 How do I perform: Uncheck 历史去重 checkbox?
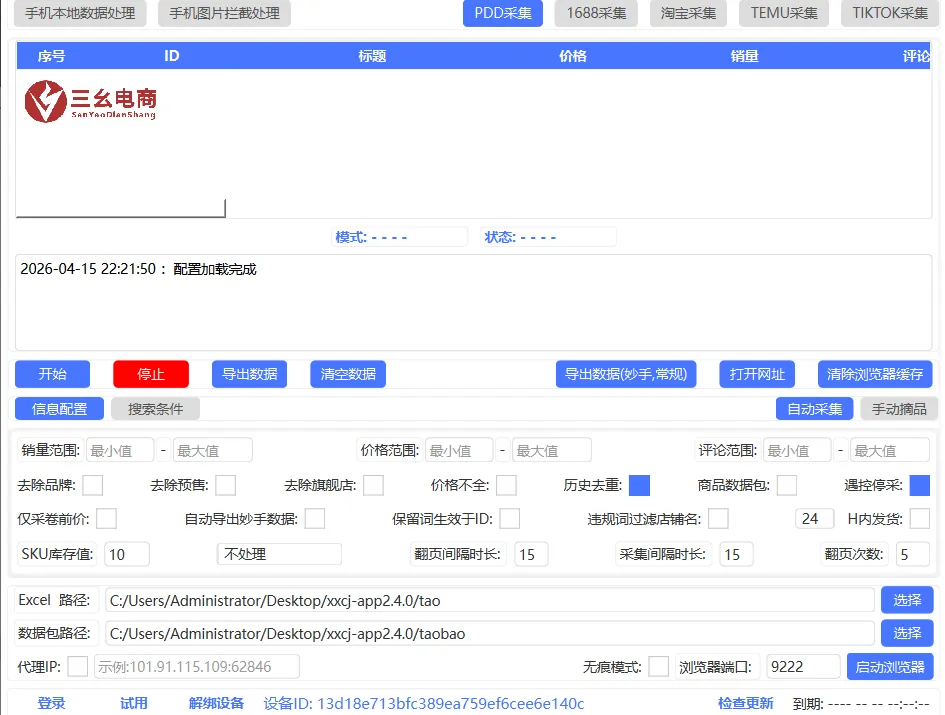639,485
